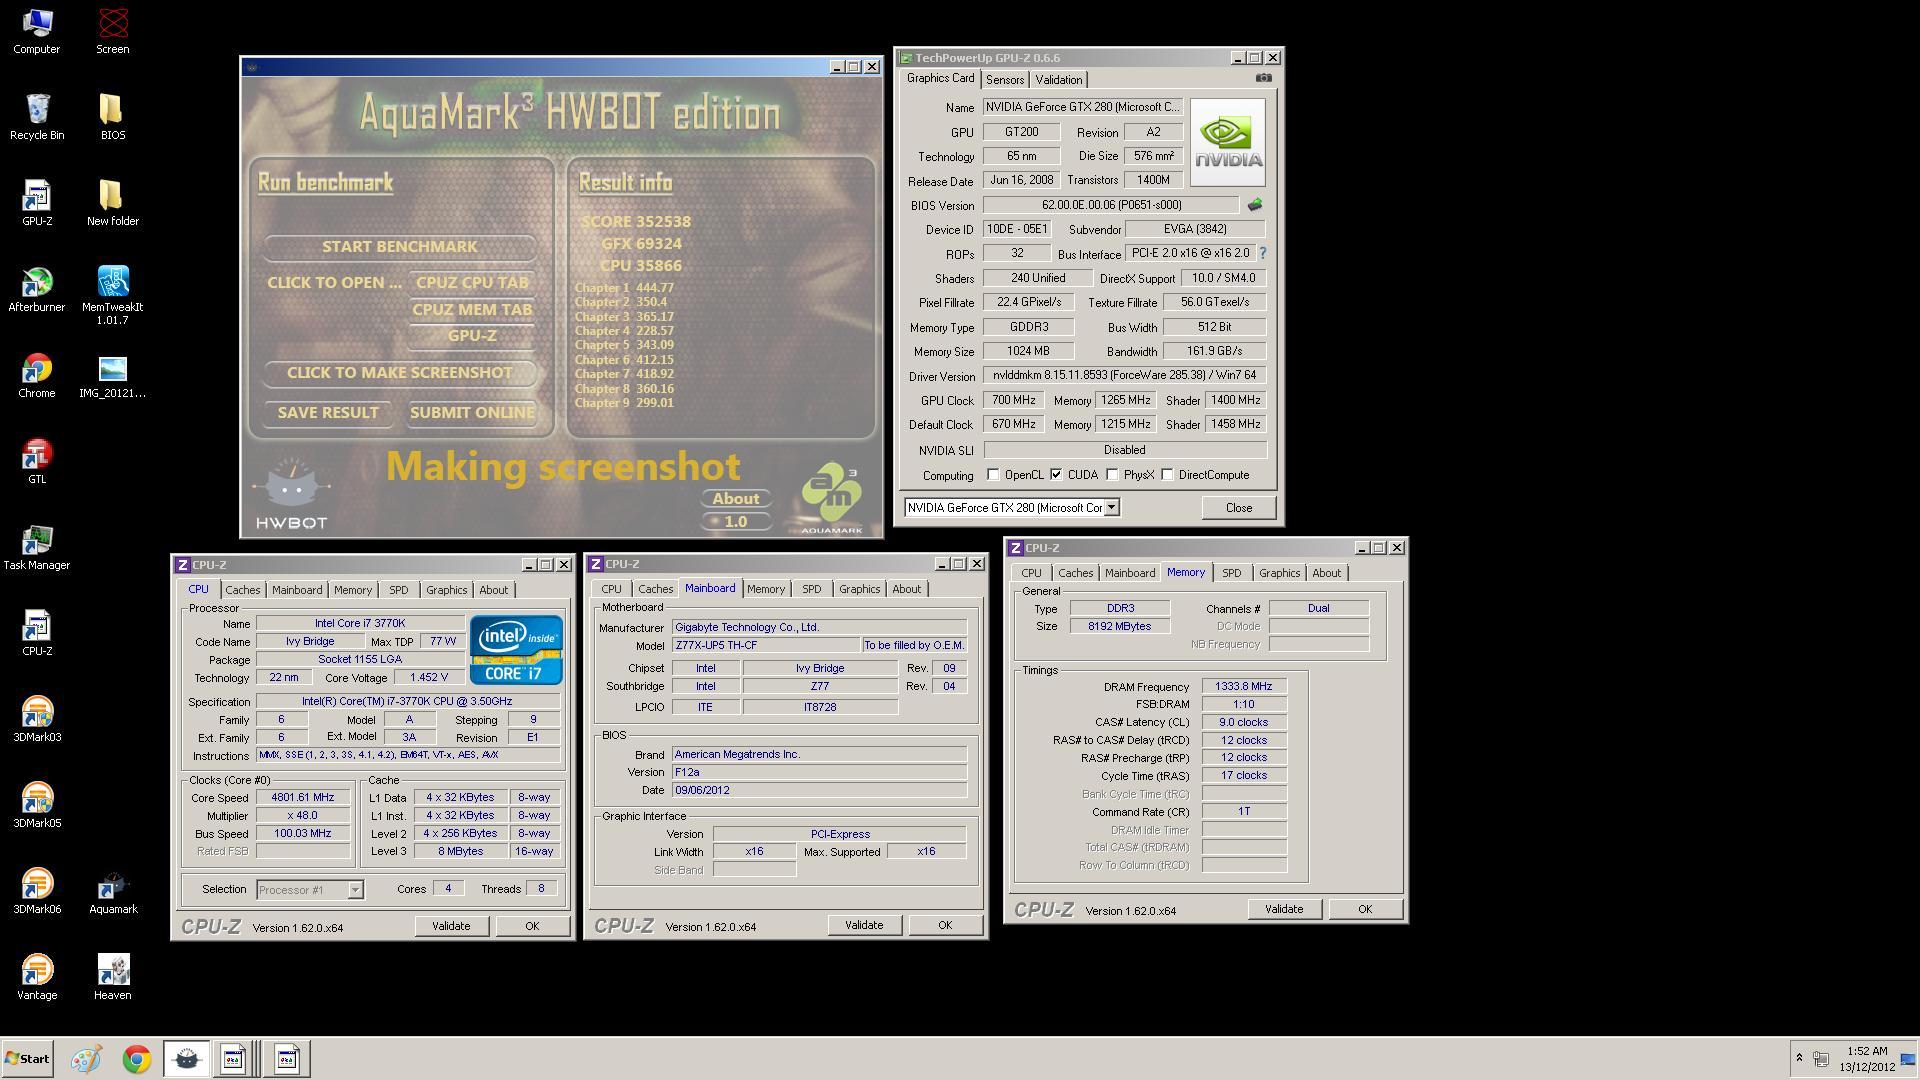
Task: Click Chrome icon in the taskbar
Action: pyautogui.click(x=137, y=1059)
